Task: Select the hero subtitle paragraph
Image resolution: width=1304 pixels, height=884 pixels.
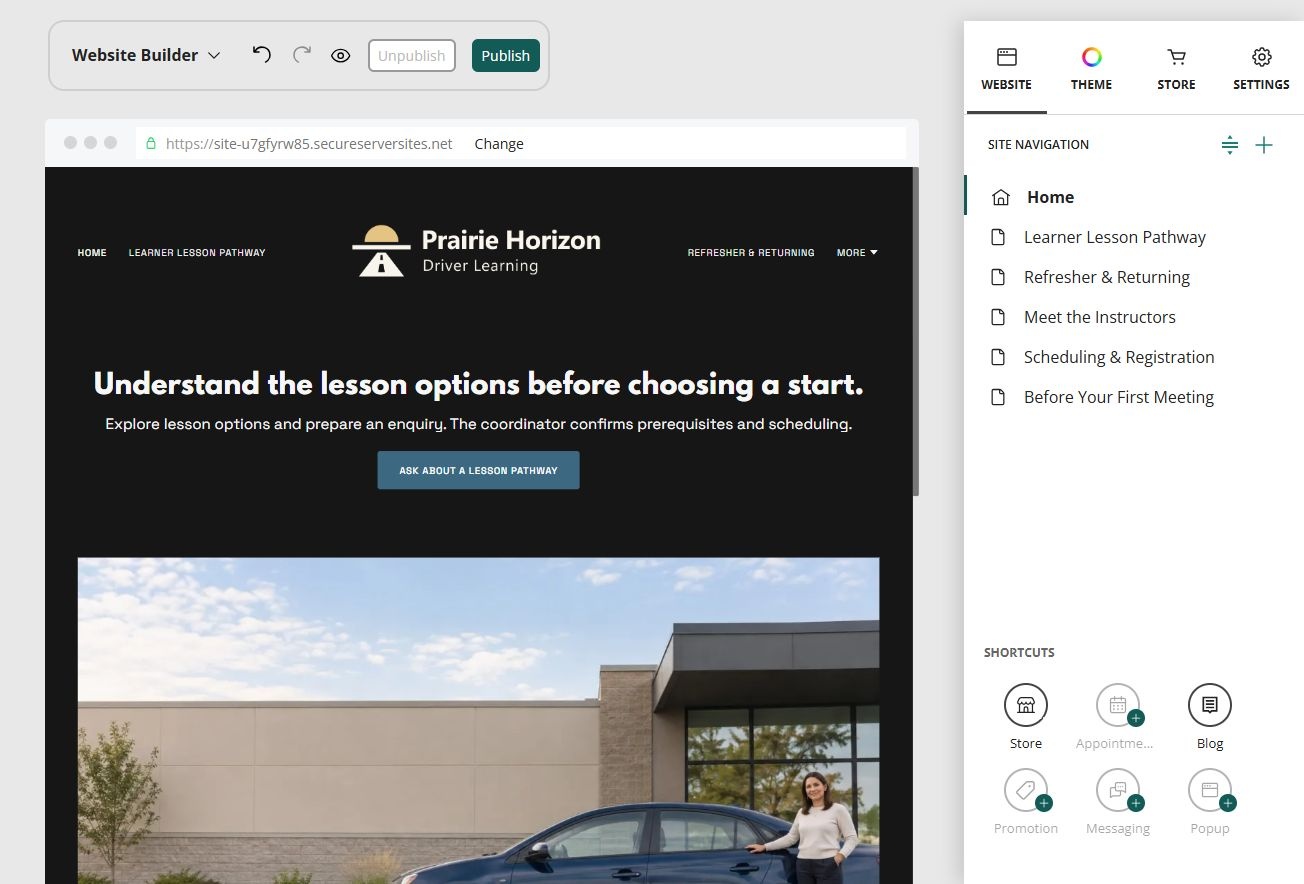Action: (x=478, y=424)
